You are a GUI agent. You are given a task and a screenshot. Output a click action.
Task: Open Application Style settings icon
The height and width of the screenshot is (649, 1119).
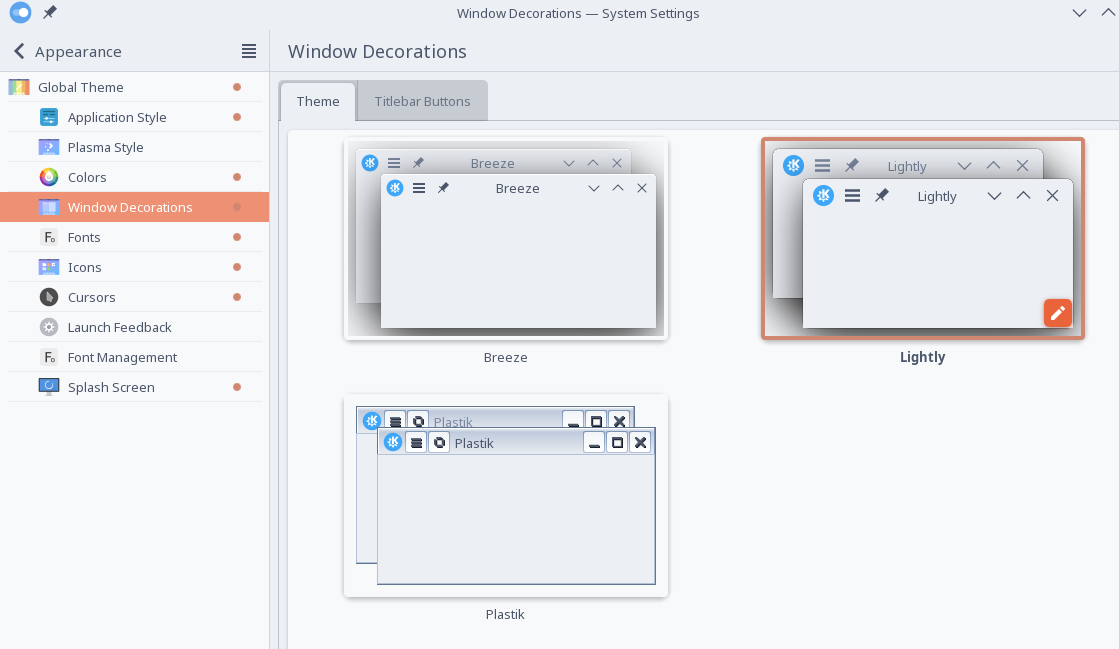[x=49, y=117]
